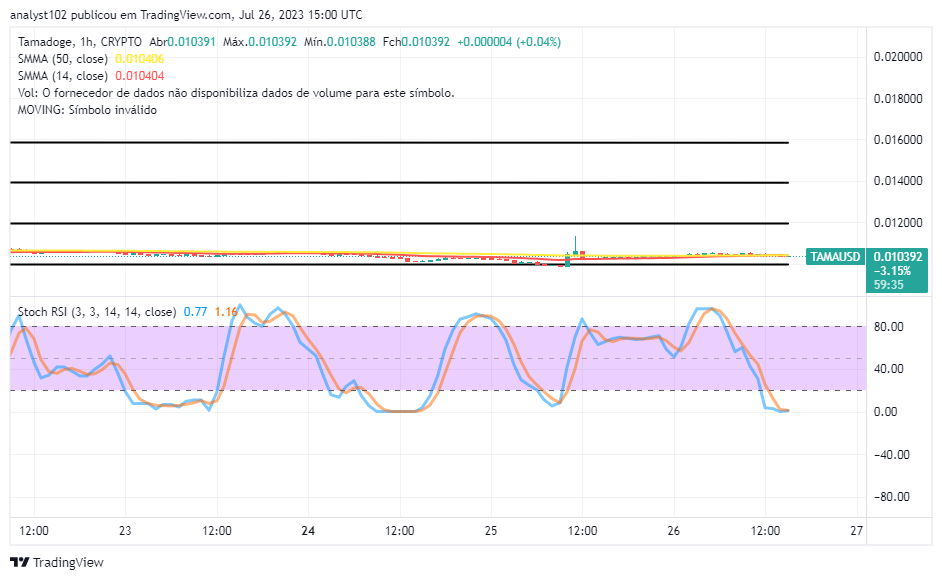Image resolution: width=942 pixels, height=580 pixels.
Task: Click the -40.00 Stoch RSI axis label
Action: 892,454
